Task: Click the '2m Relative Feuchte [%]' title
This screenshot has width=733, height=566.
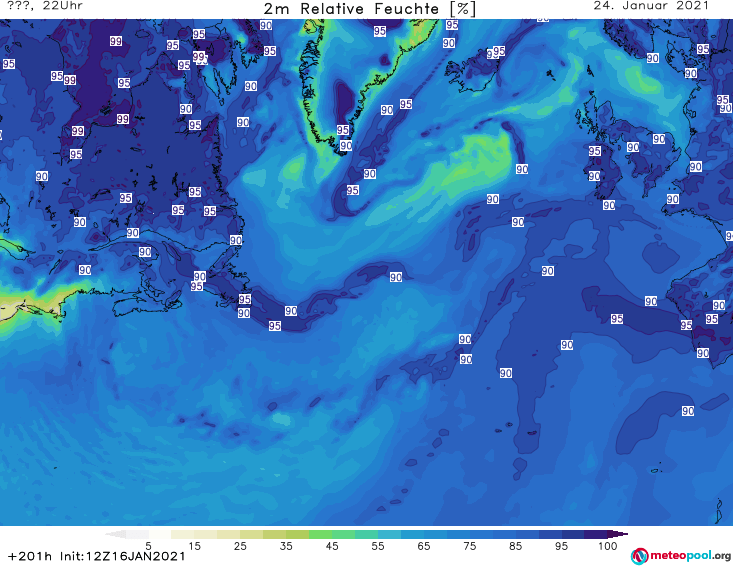Action: coord(369,9)
